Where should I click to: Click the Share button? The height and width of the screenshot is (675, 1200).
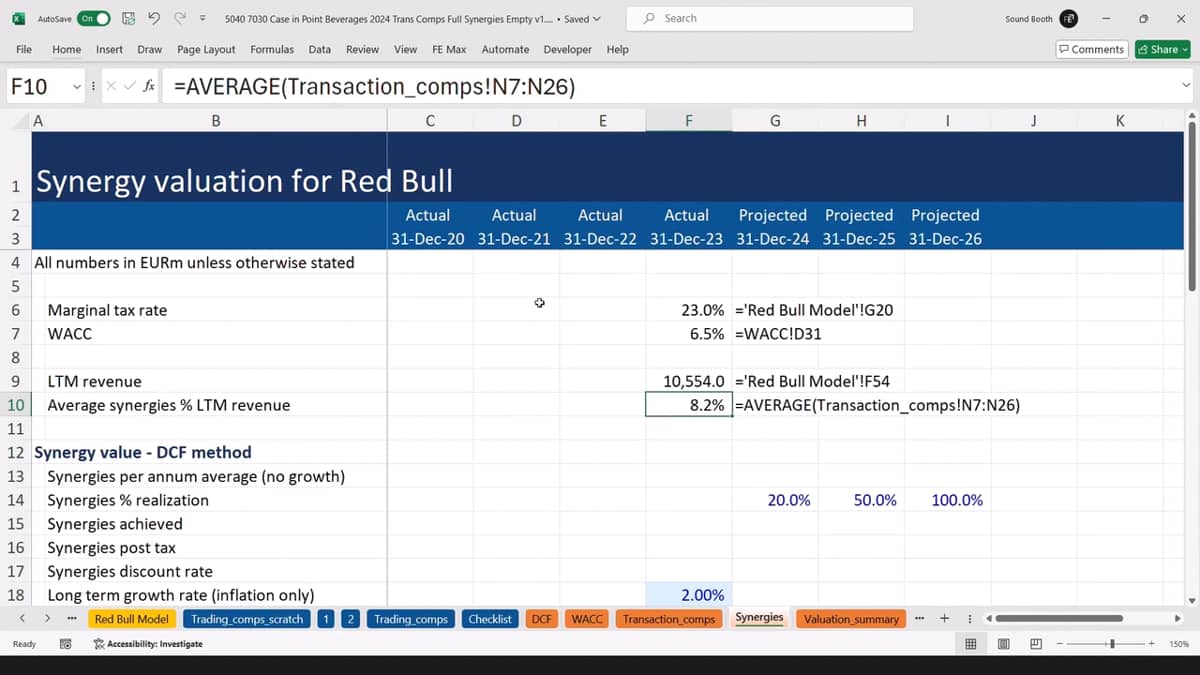(x=1163, y=49)
